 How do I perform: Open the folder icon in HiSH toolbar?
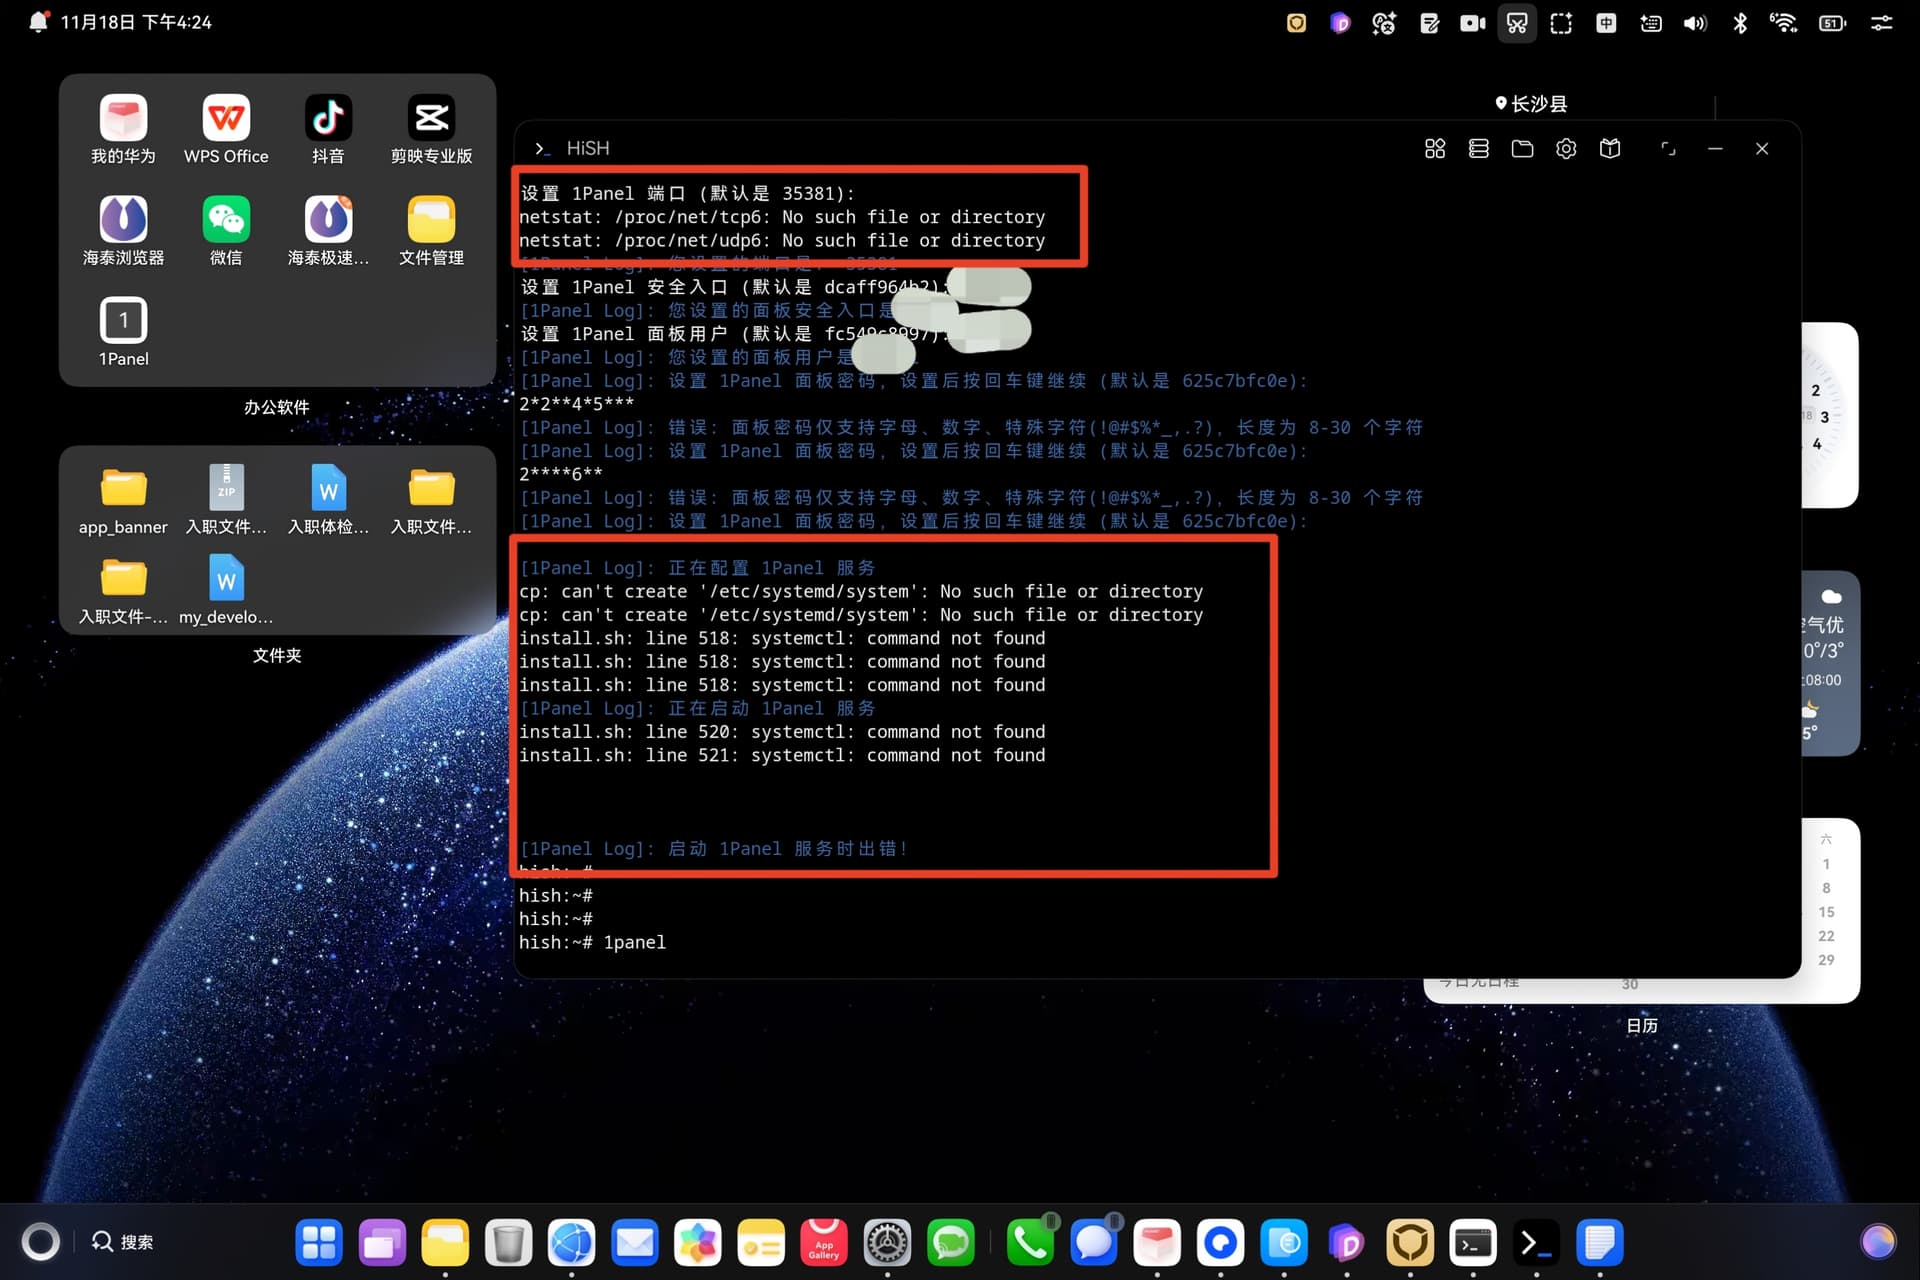(1522, 149)
